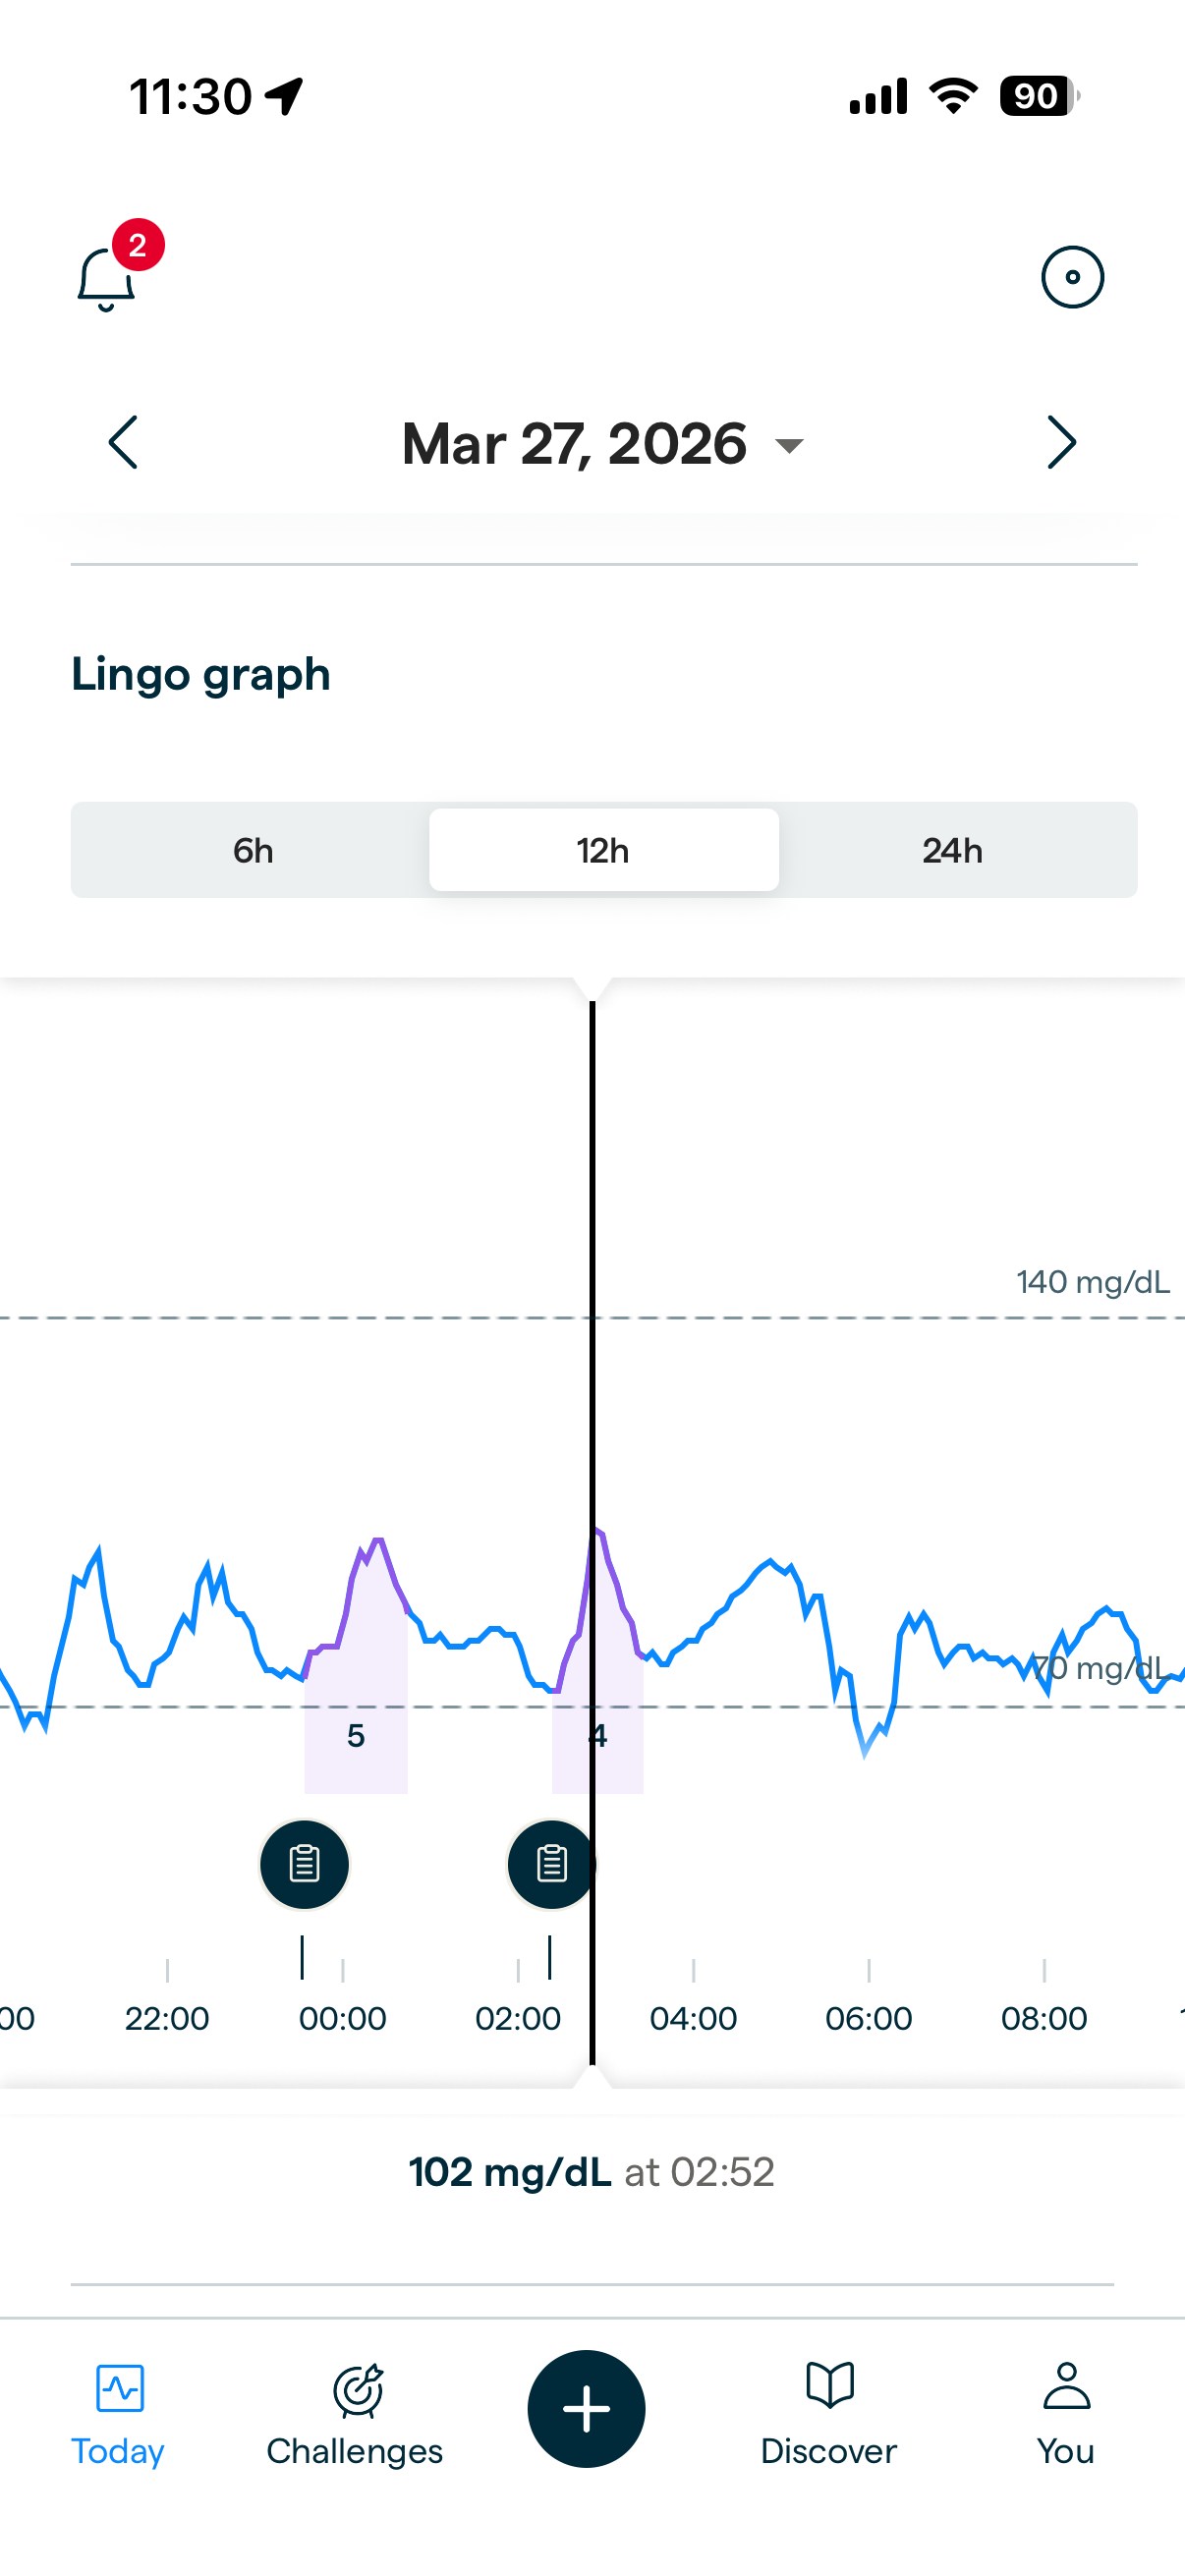Image resolution: width=1185 pixels, height=2576 pixels.
Task: Open the logbook entry near 02:00
Action: pos(549,1863)
